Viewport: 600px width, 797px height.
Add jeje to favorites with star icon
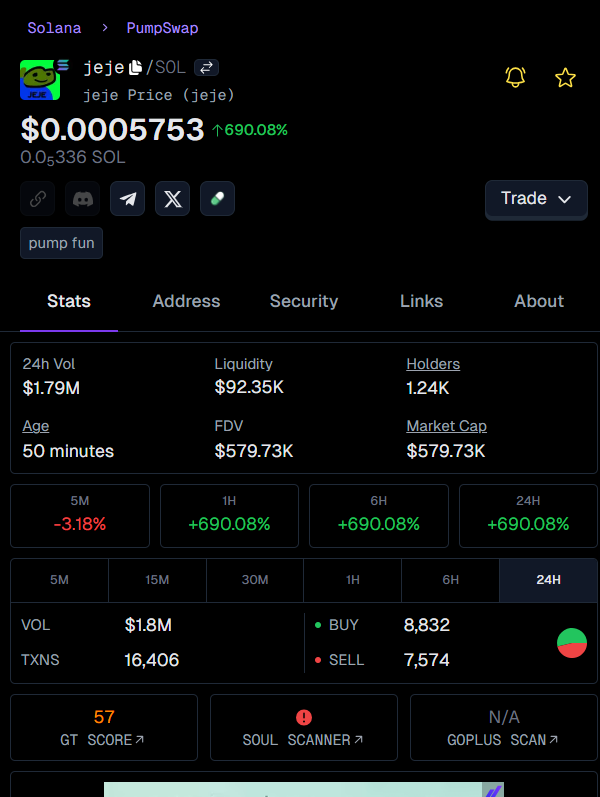click(565, 78)
